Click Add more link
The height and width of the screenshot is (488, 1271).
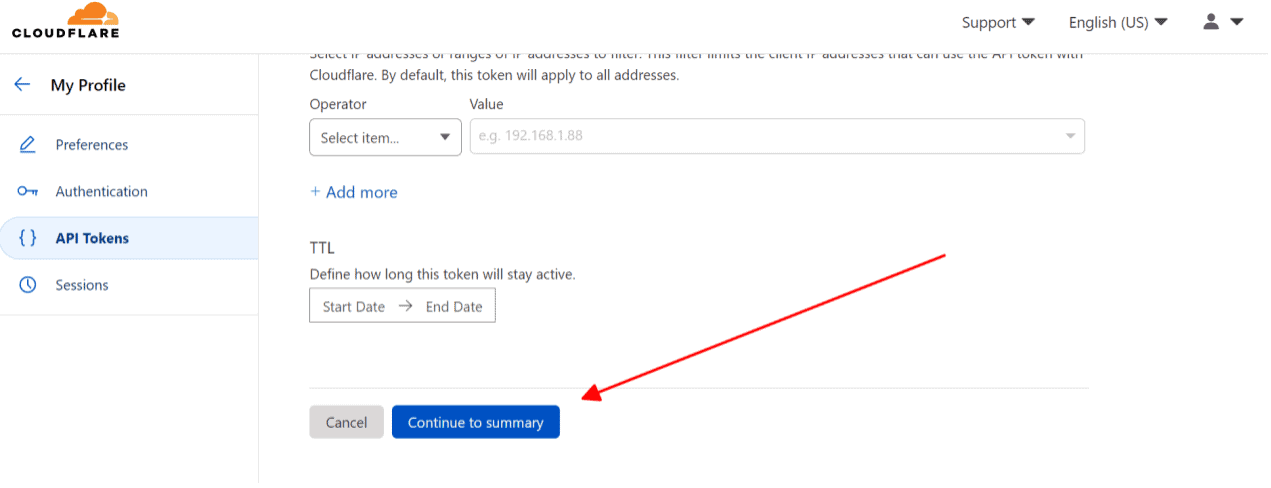coord(354,192)
